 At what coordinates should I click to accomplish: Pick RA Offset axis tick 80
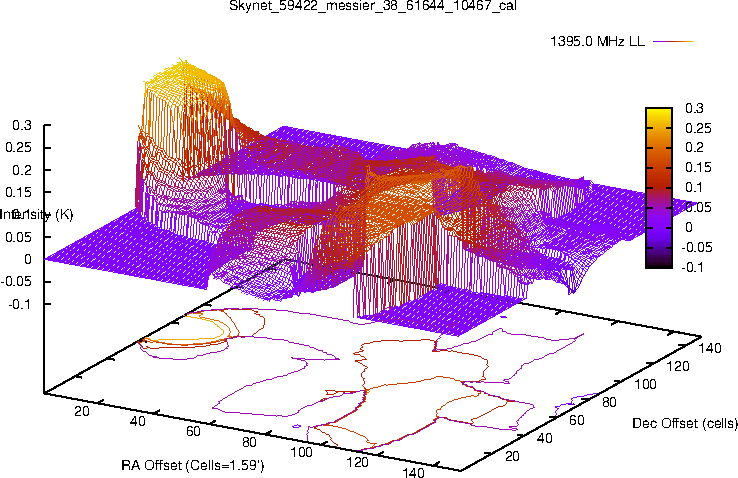(x=249, y=442)
